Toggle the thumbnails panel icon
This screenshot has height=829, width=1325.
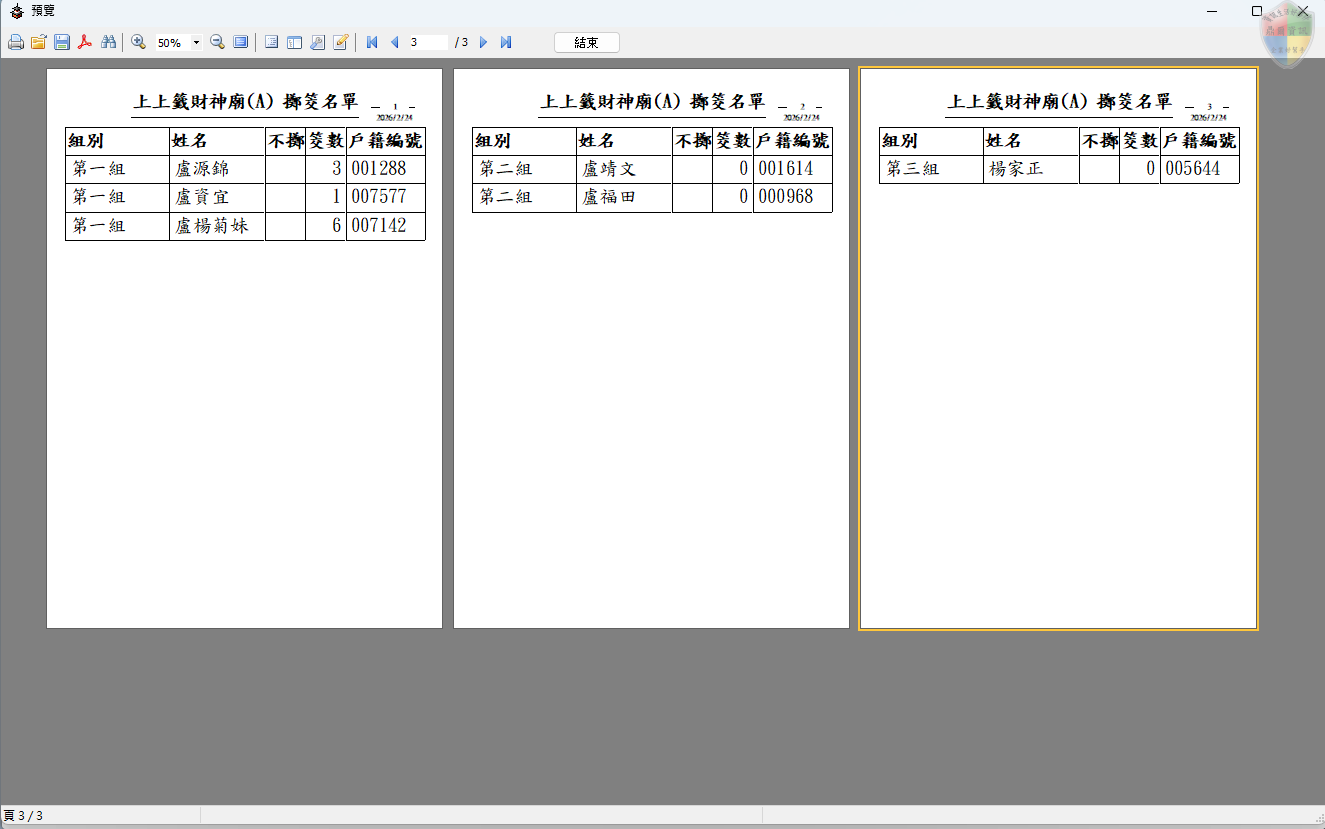pyautogui.click(x=294, y=42)
